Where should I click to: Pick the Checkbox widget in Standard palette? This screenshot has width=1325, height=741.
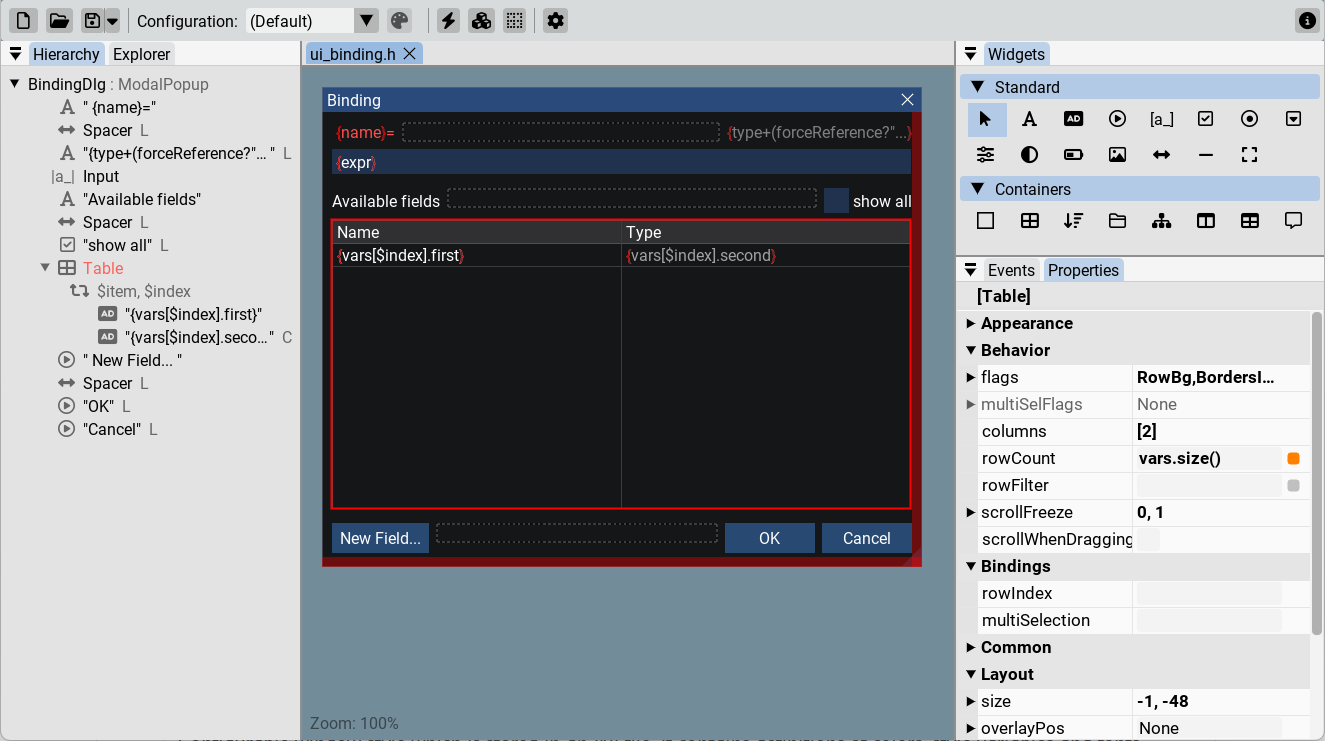coord(1205,119)
